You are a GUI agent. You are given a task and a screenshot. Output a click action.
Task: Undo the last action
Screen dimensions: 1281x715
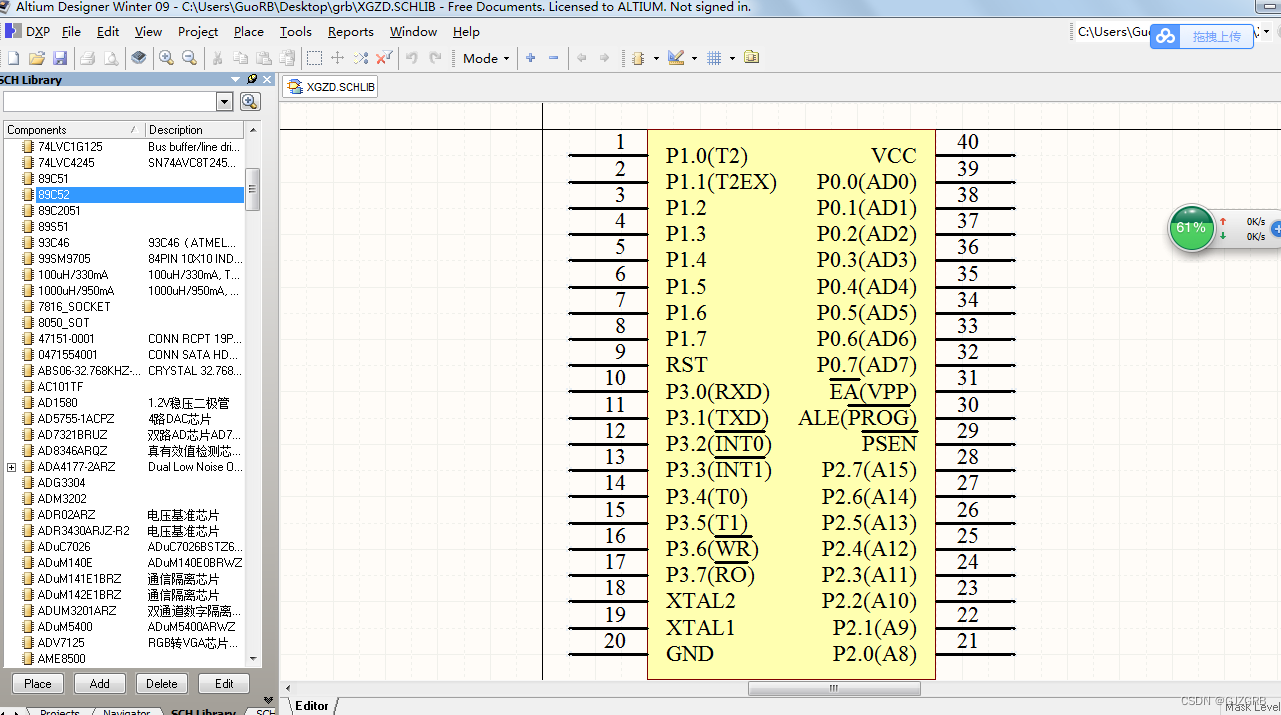tap(410, 58)
